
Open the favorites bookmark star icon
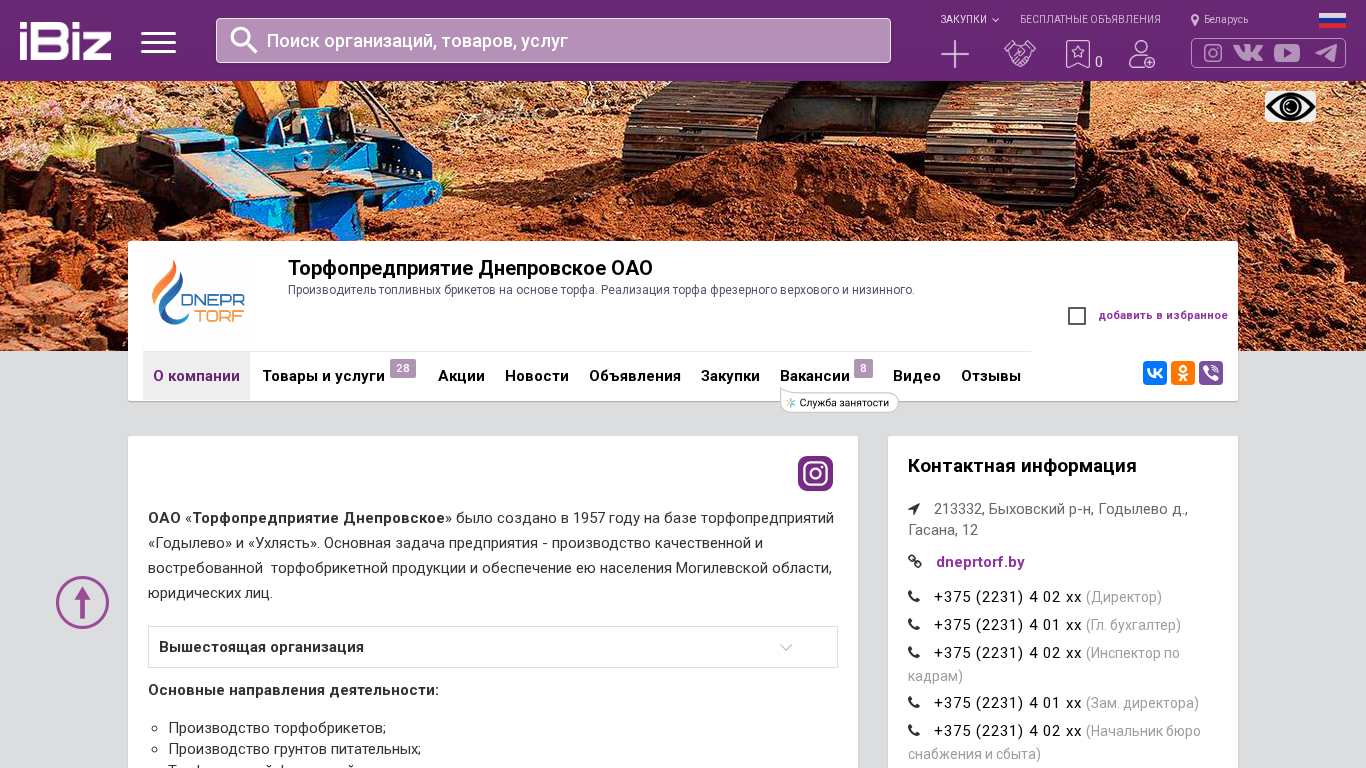click(x=1077, y=54)
